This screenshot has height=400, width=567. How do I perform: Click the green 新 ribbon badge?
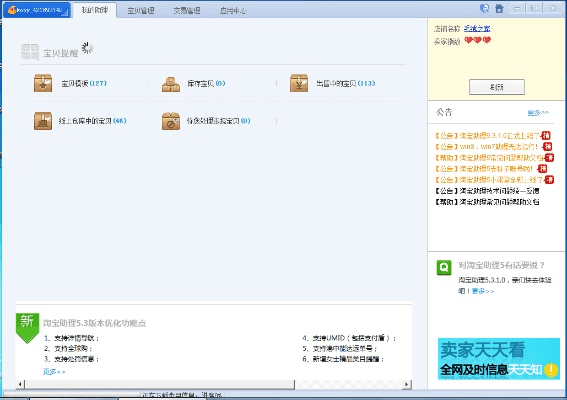[27, 328]
